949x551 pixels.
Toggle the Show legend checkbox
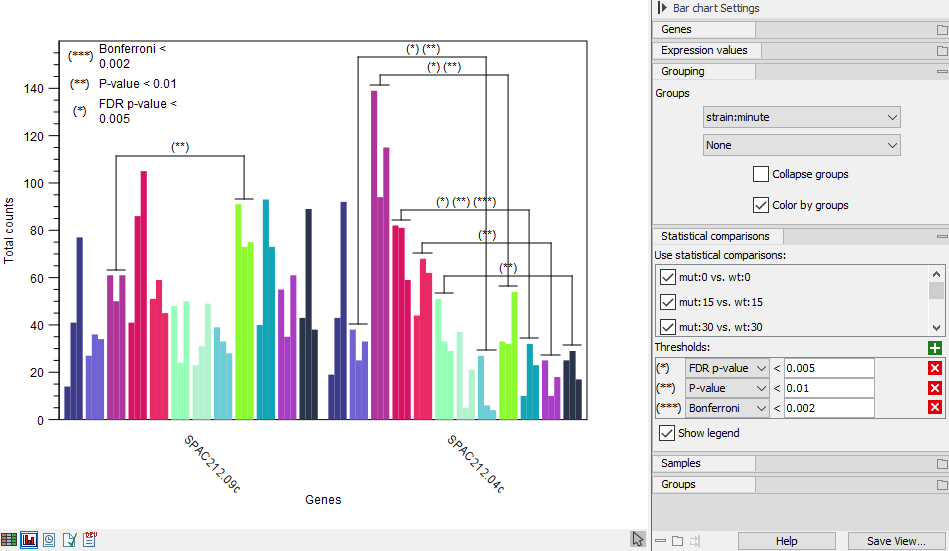point(668,434)
